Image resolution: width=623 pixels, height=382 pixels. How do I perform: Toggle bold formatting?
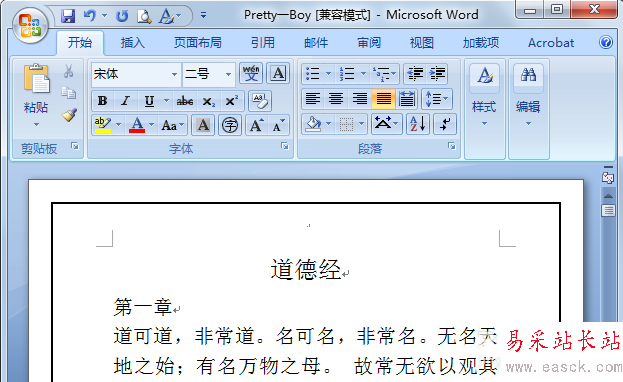click(x=103, y=101)
